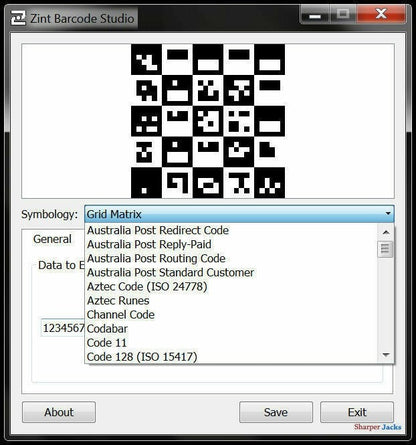Screen dimensions: 416x445
Task: Click the list scrollbar down arrow
Action: pyautogui.click(x=386, y=355)
